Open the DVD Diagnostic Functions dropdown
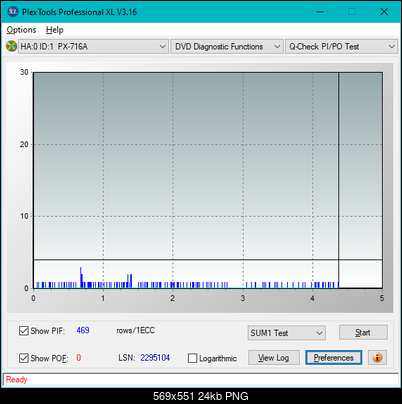The width and height of the screenshot is (402, 404). [x=227, y=47]
